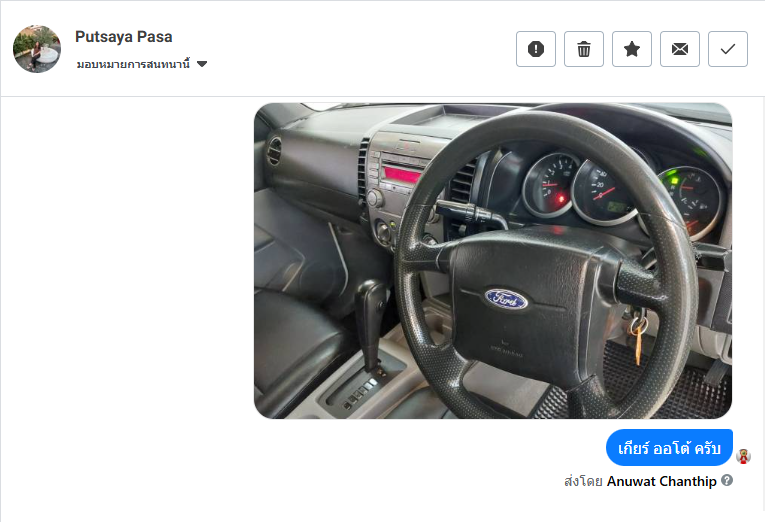Image resolution: width=765 pixels, height=522 pixels.
Task: Click the Putsaya Pasa contact name
Action: click(x=123, y=37)
